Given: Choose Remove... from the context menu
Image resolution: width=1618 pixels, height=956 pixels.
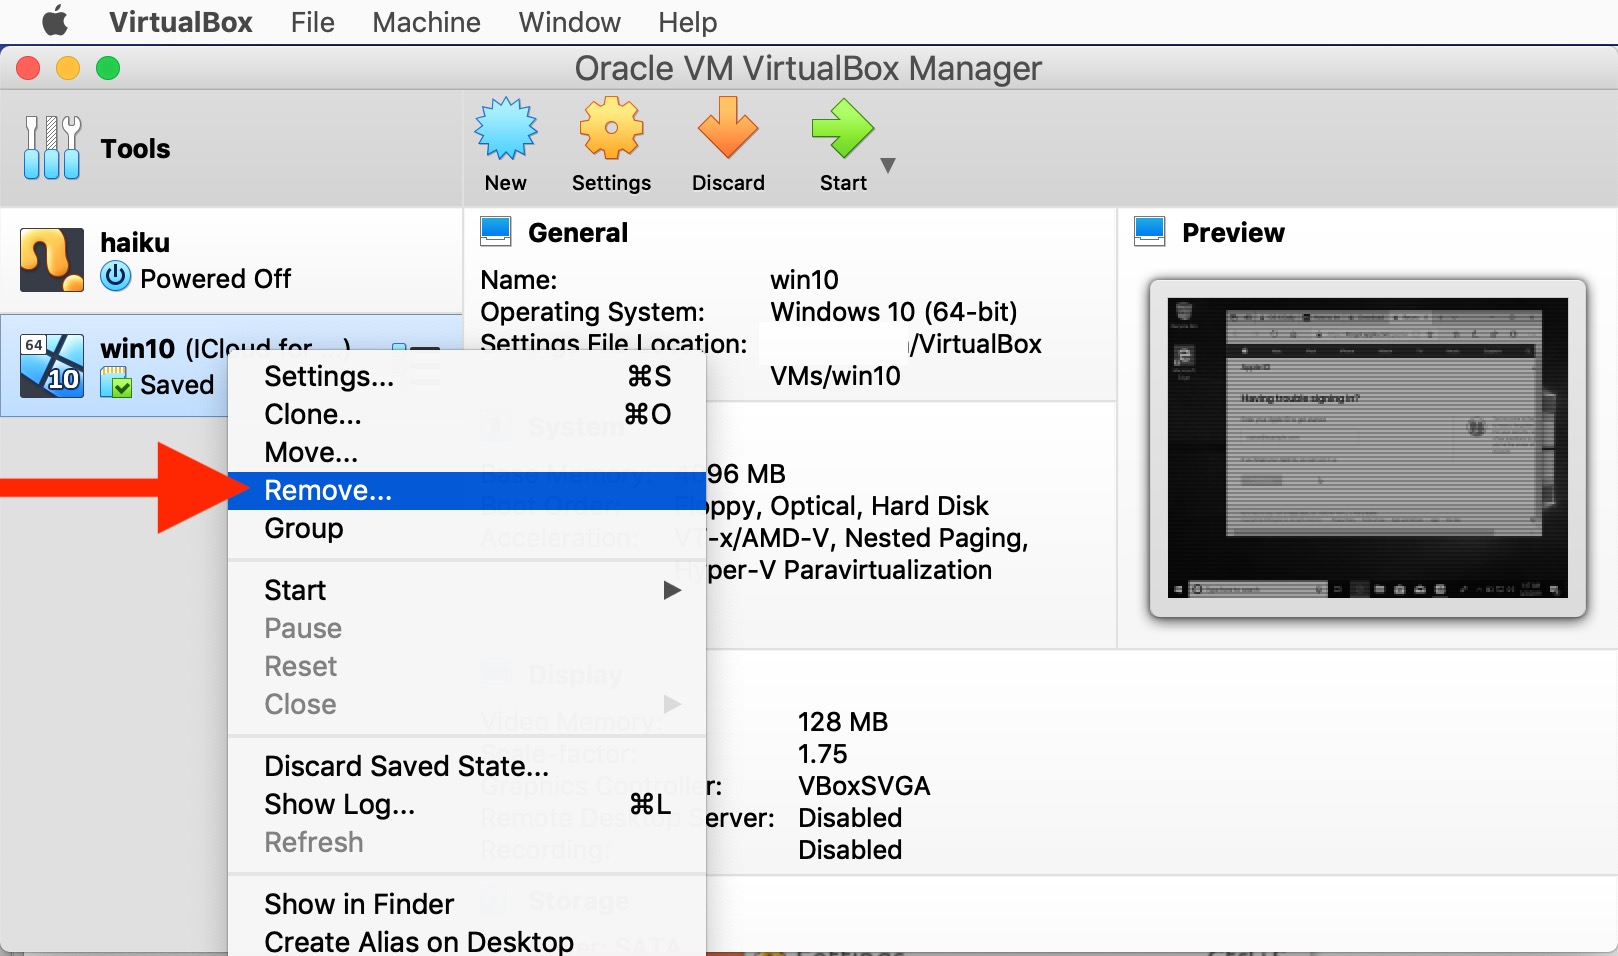Looking at the screenshot, I should tap(328, 491).
